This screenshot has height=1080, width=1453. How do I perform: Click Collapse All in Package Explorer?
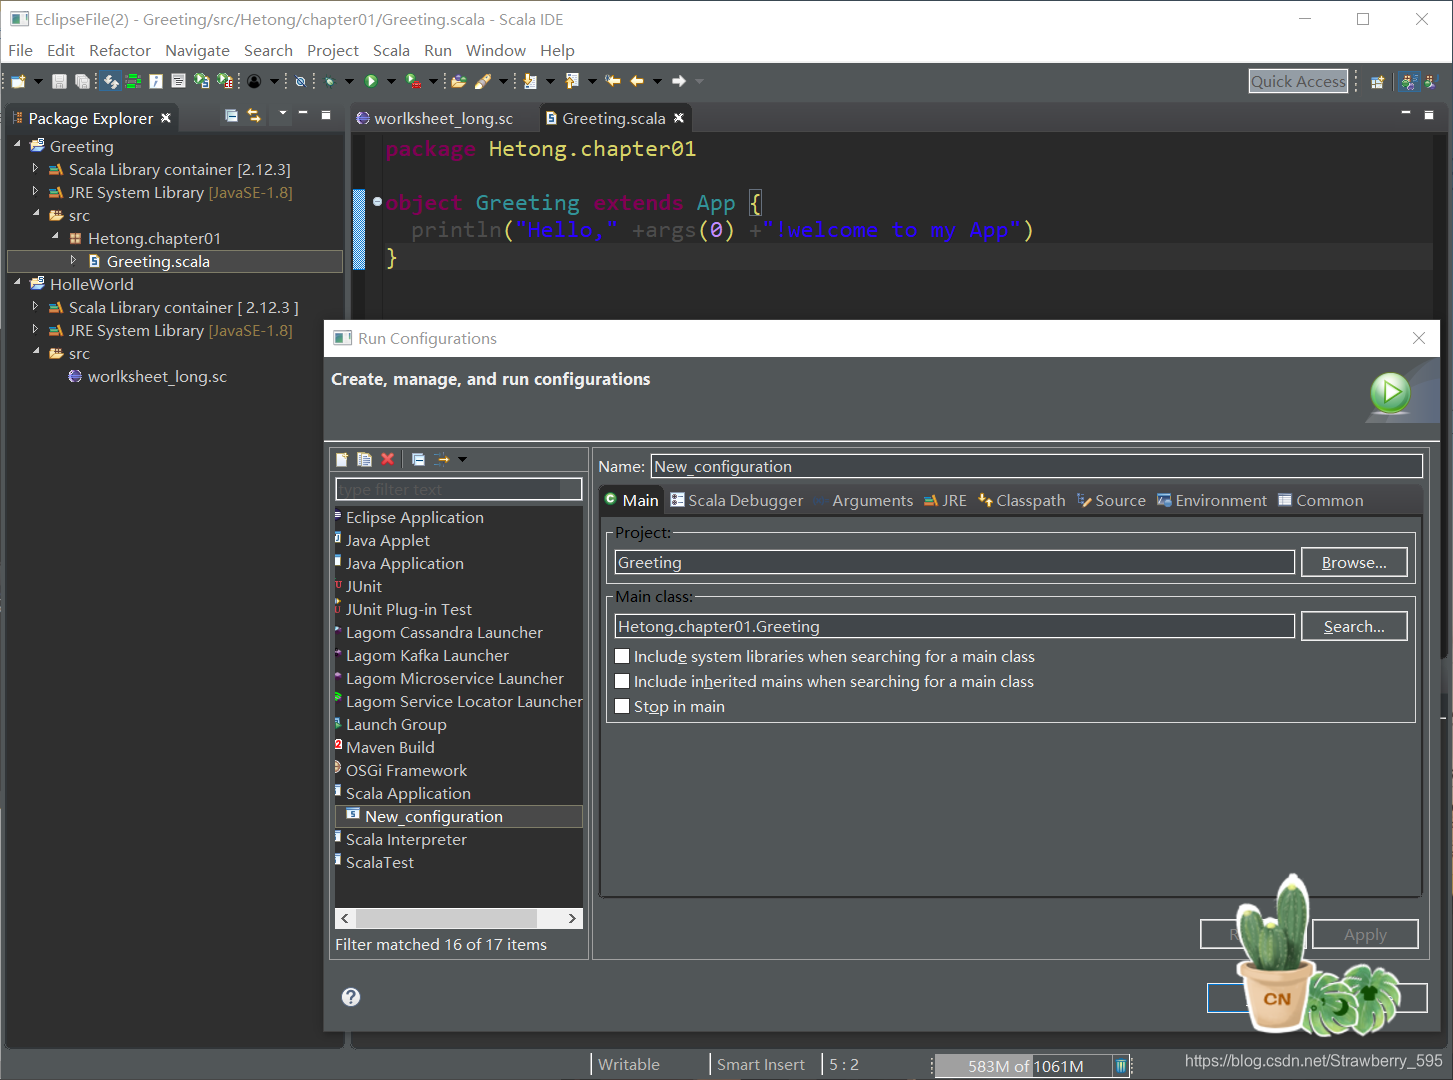(231, 116)
